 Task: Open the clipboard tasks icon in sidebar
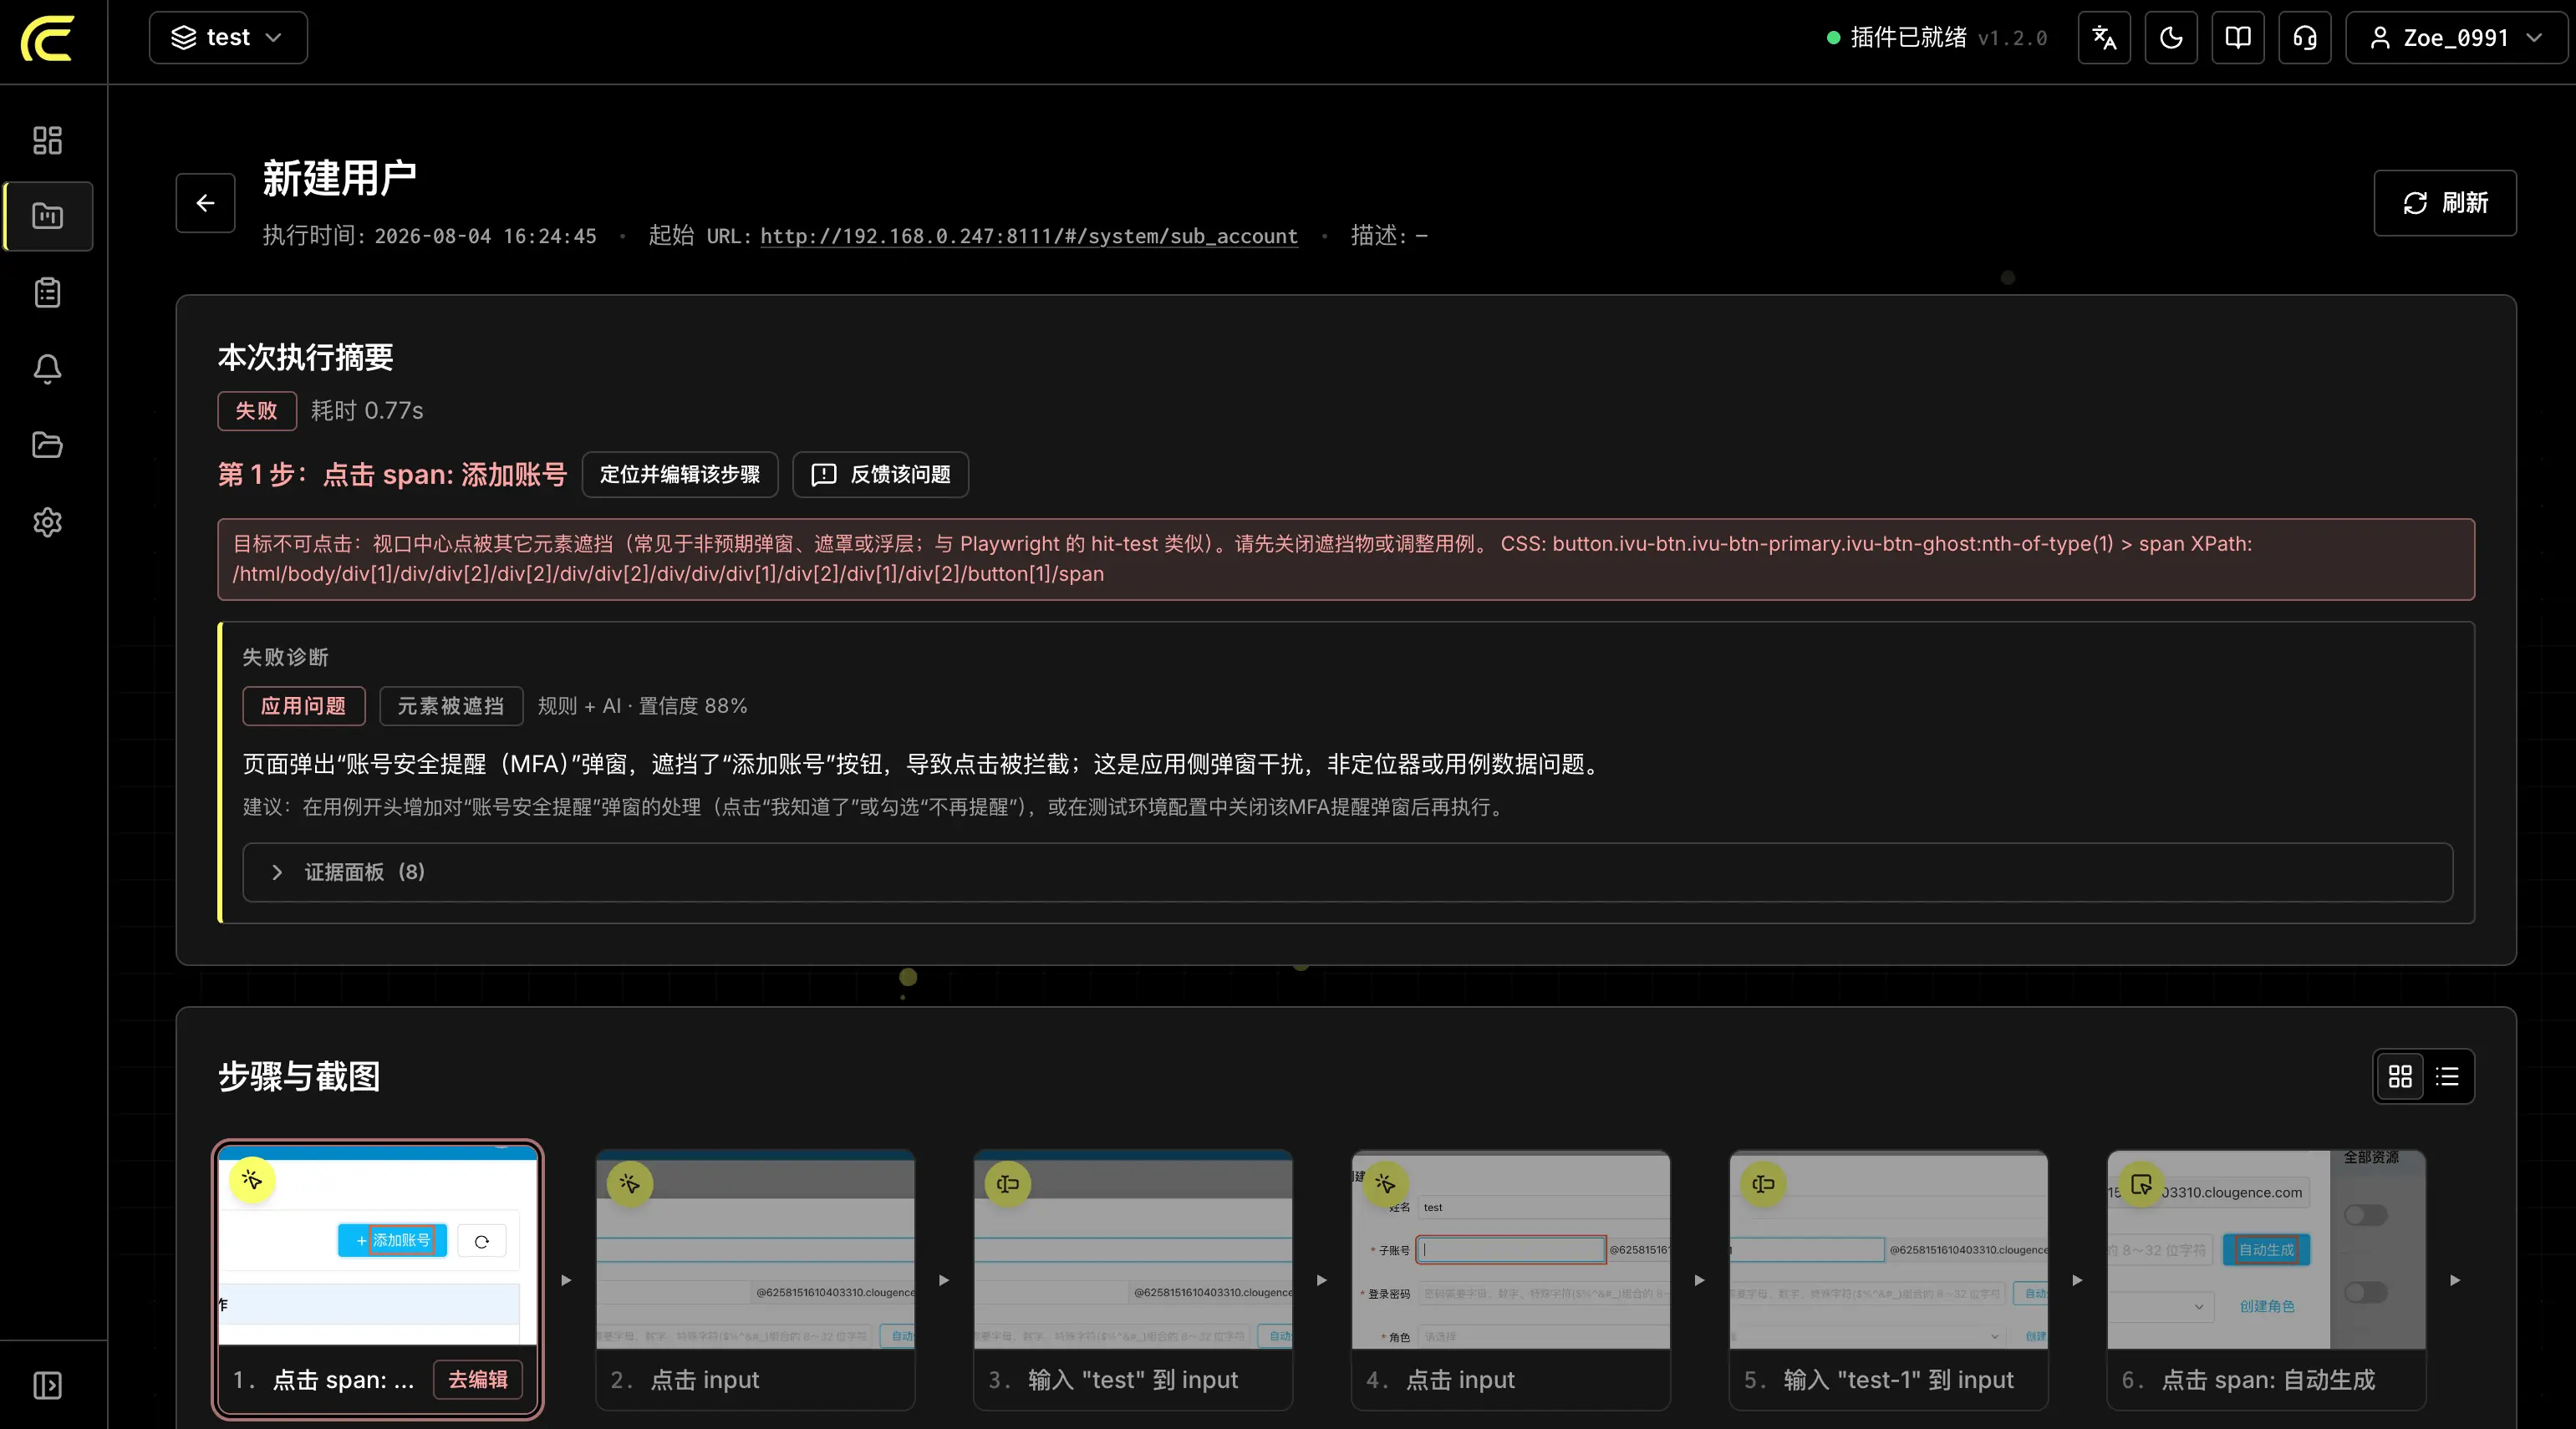coord(47,293)
